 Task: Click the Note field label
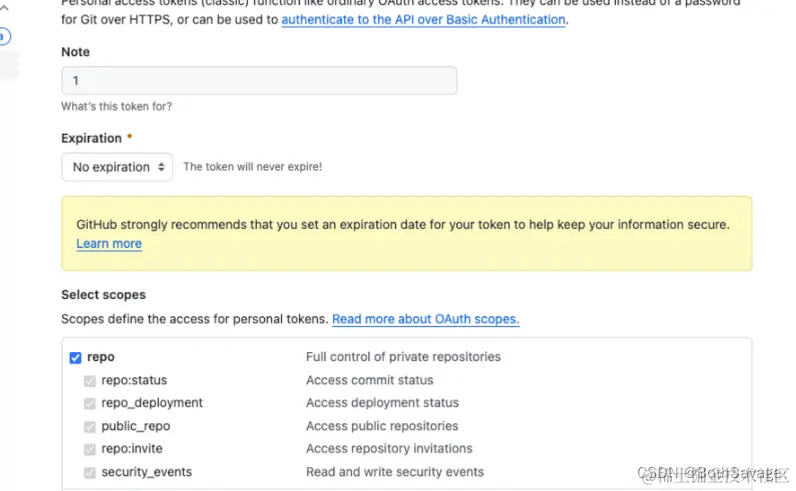[x=75, y=52]
